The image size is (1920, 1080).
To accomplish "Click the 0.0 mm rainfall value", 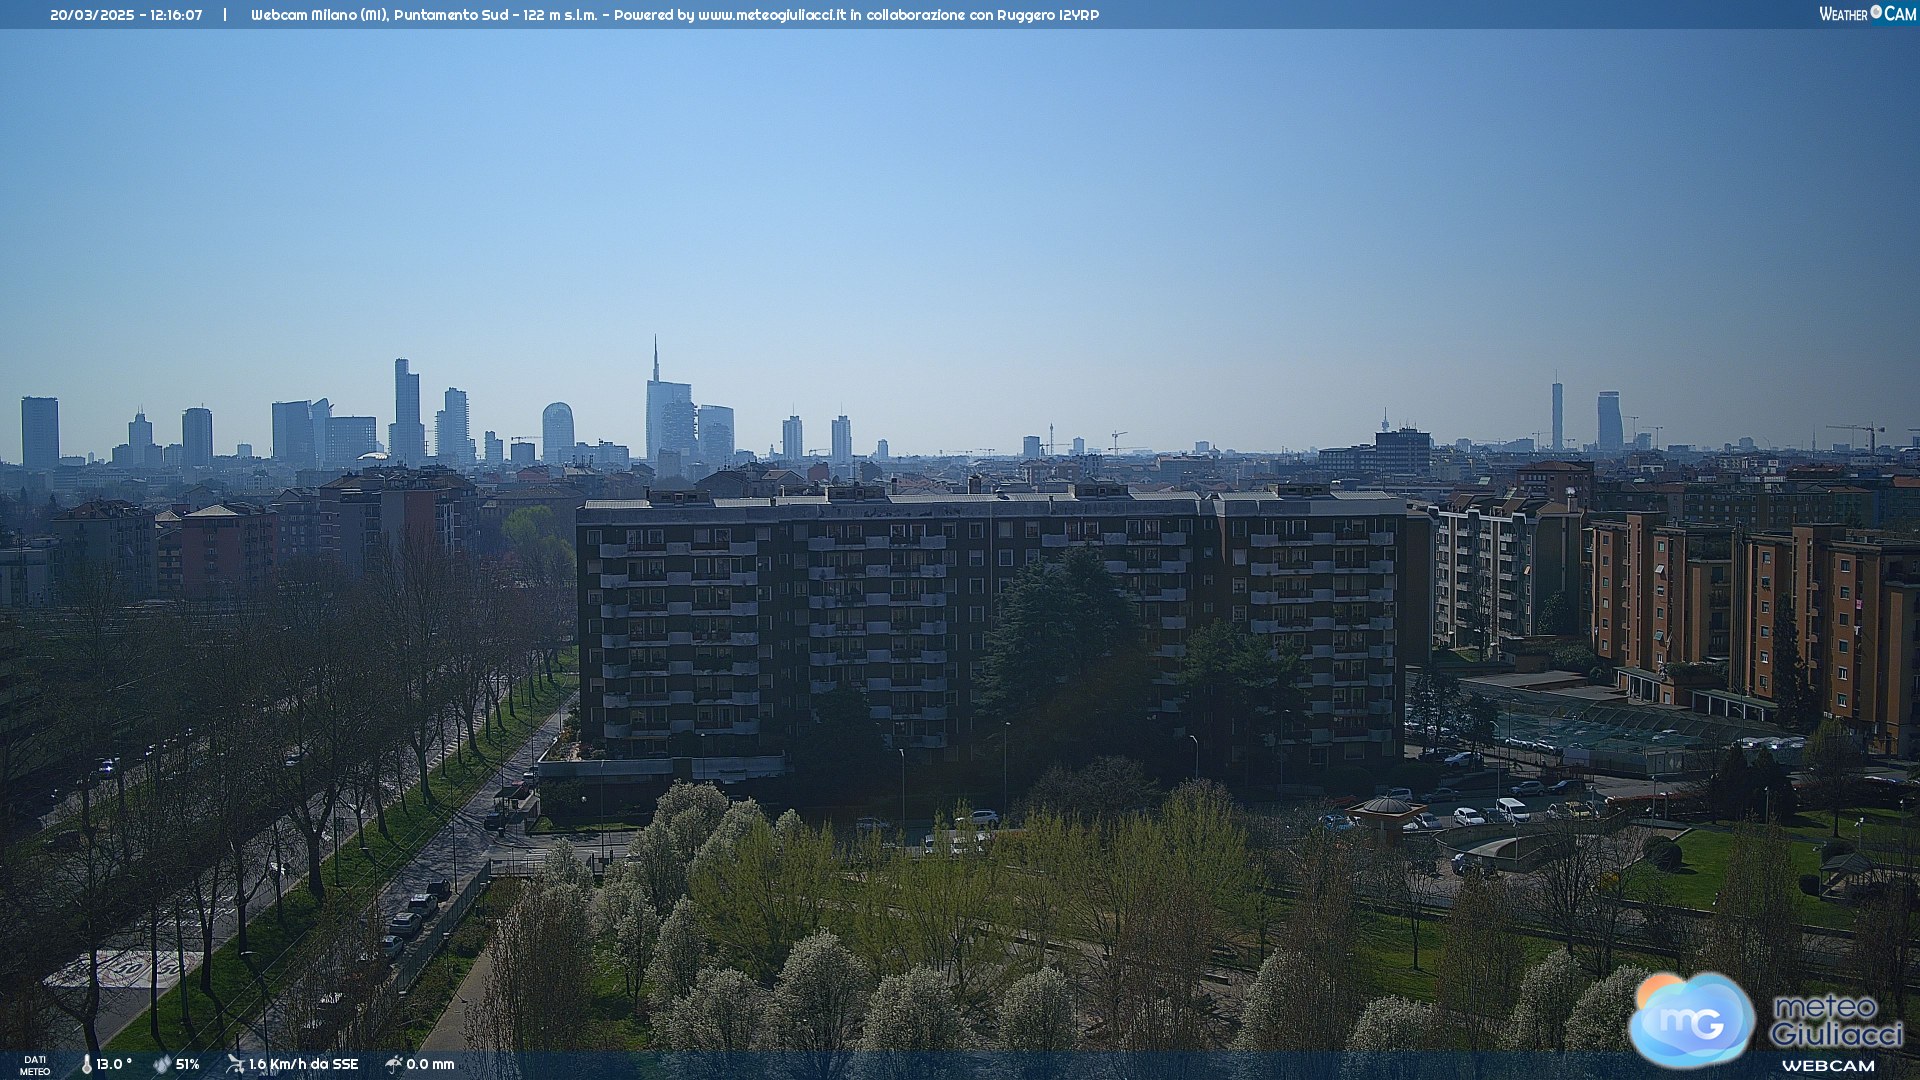I will (x=430, y=1065).
